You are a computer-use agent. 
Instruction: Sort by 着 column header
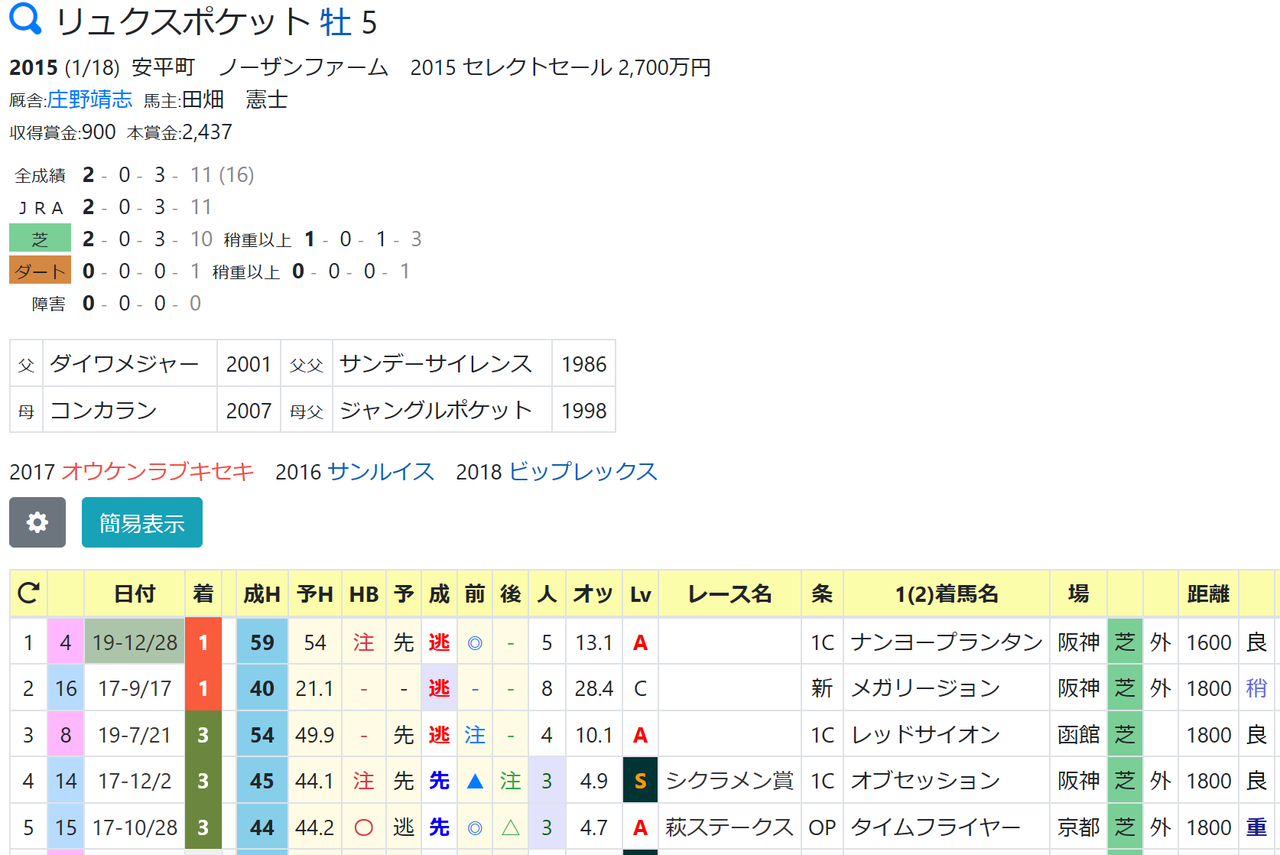tap(204, 594)
